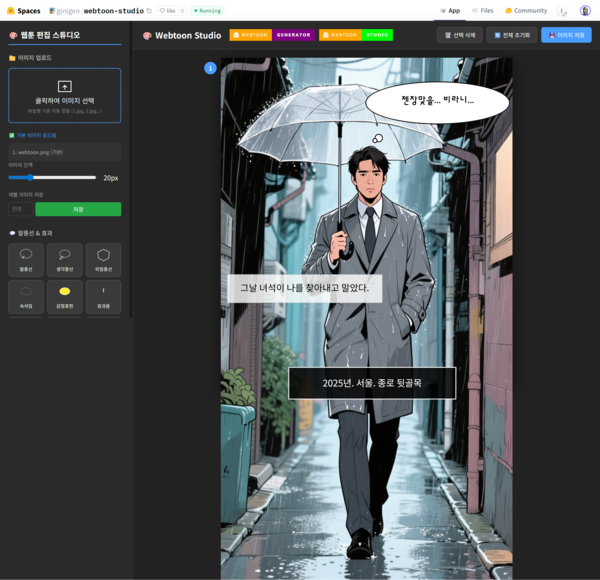The image size is (600, 580).
Task: Select the 외침풍선 shout bubble tool
Action: coord(103,260)
